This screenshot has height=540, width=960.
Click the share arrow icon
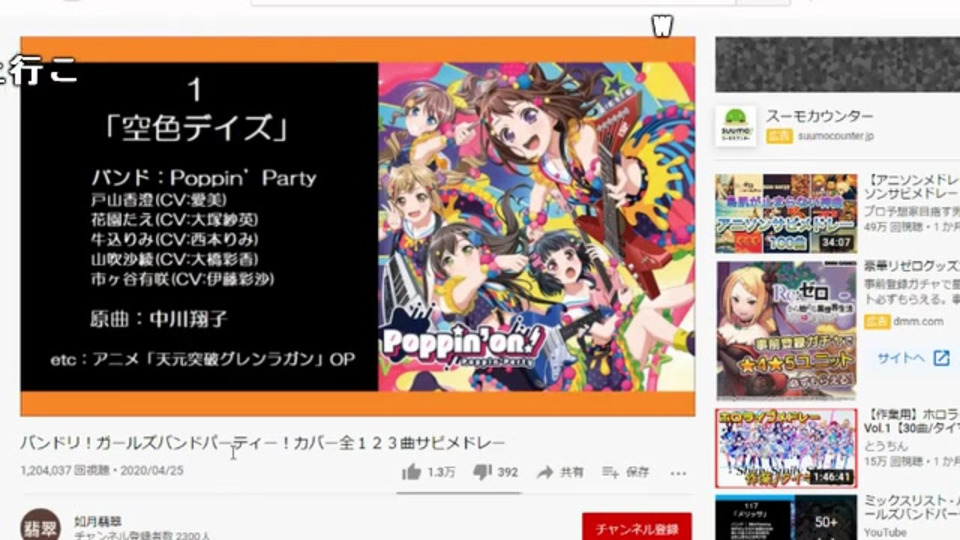pos(545,472)
